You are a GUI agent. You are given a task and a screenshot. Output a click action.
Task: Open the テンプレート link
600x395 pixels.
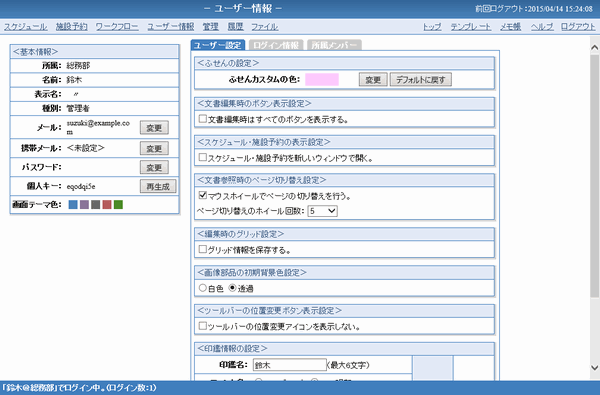471,27
